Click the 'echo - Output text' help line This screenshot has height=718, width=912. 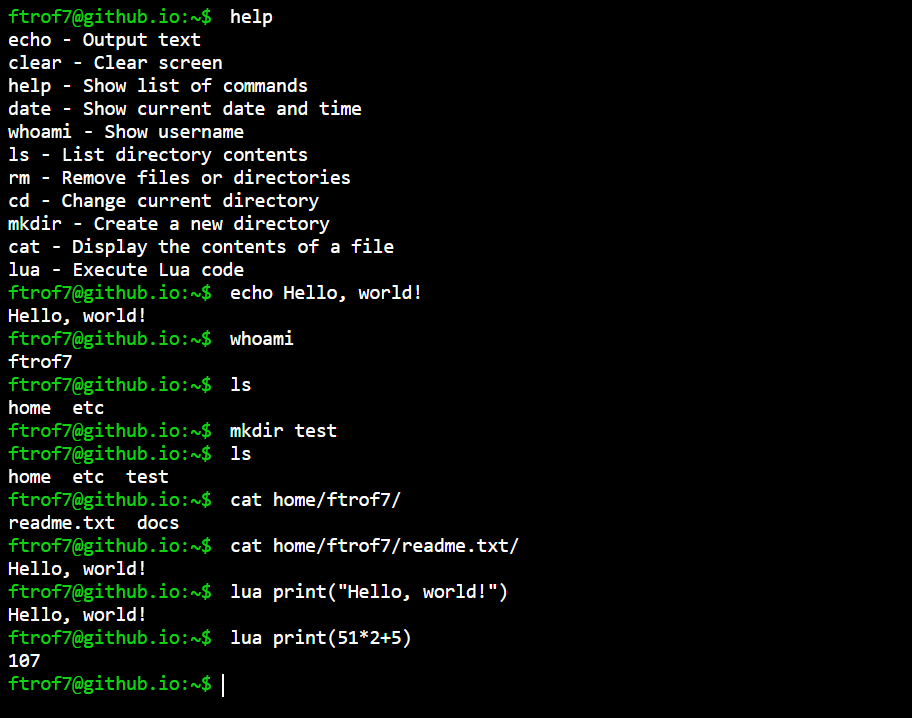[104, 40]
